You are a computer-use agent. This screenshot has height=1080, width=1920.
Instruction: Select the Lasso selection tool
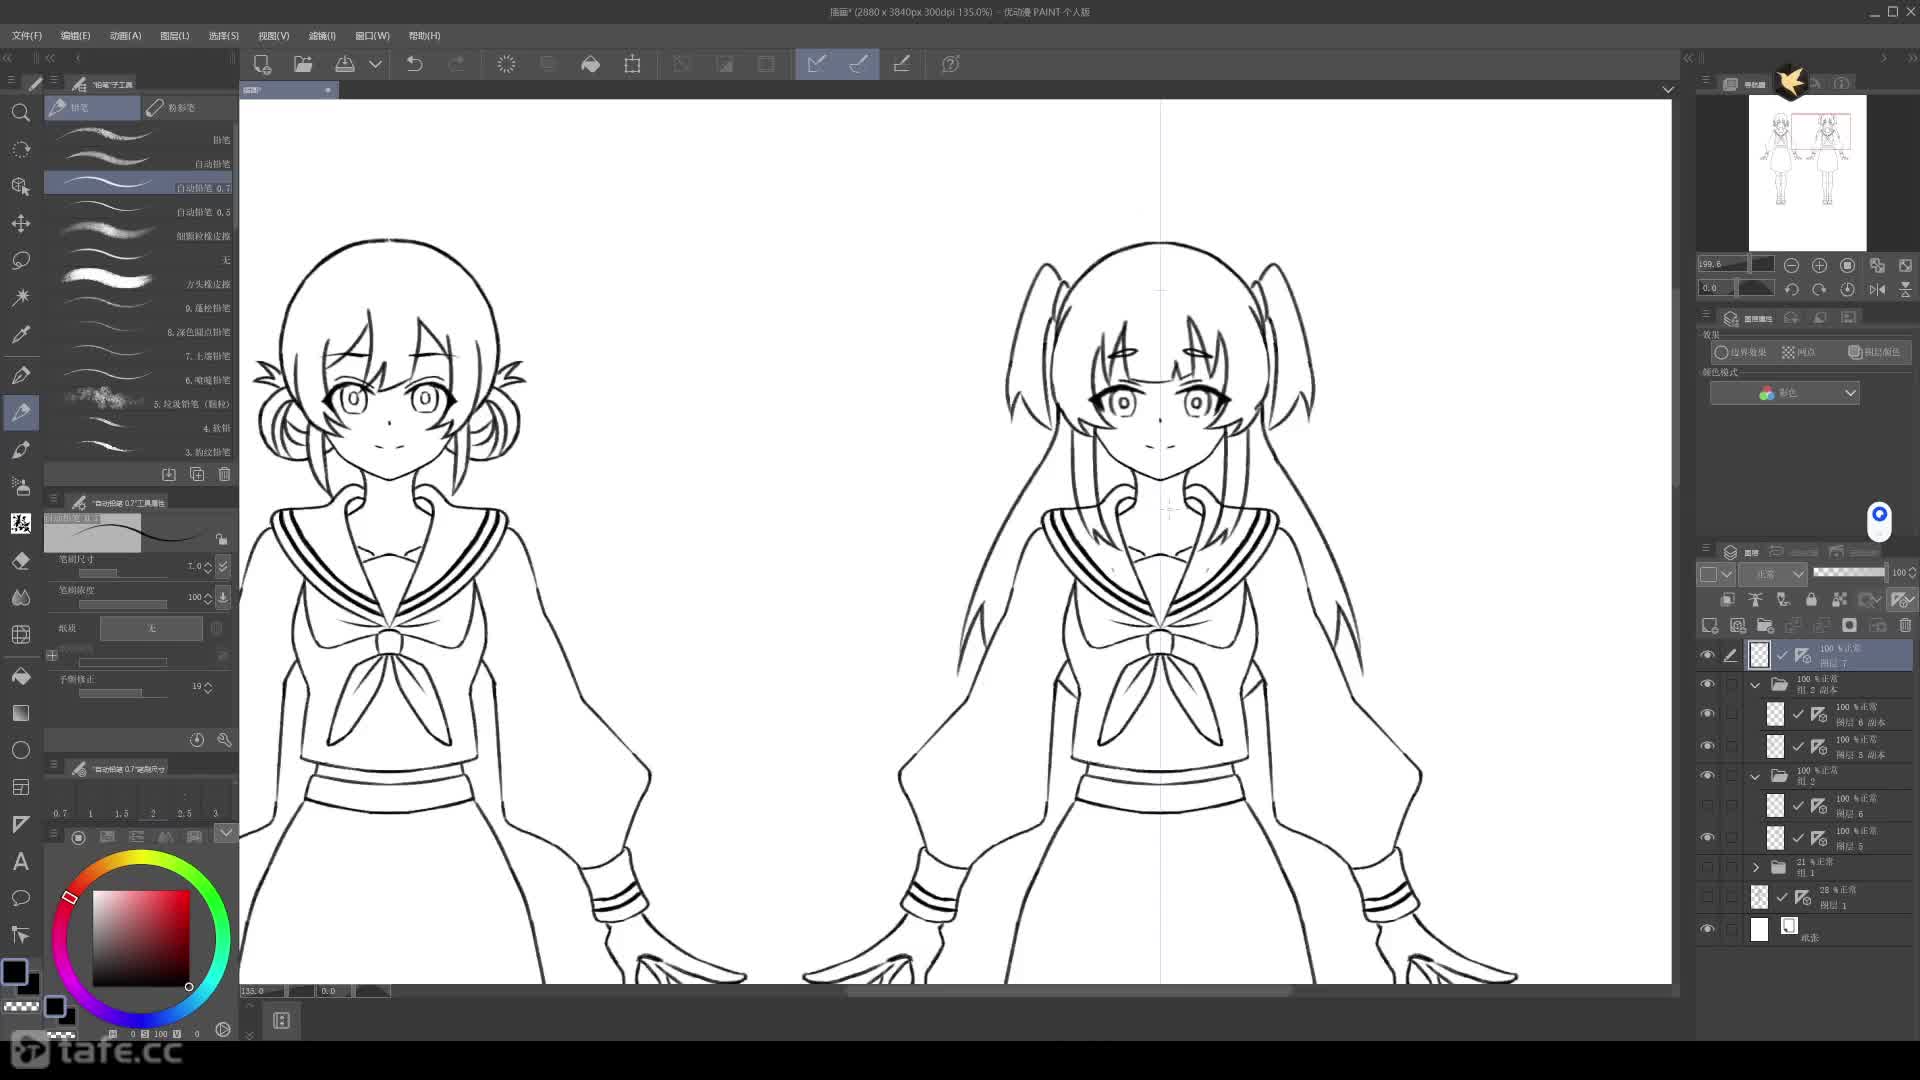point(20,260)
